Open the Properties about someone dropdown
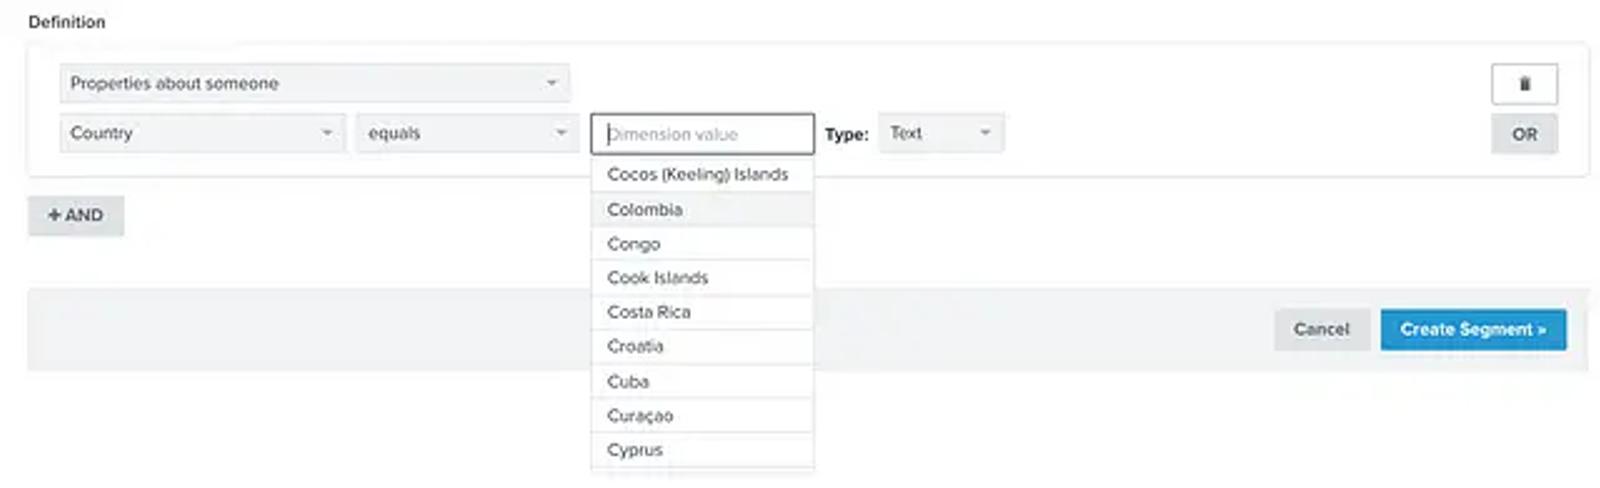The image size is (1600, 488). pos(314,83)
